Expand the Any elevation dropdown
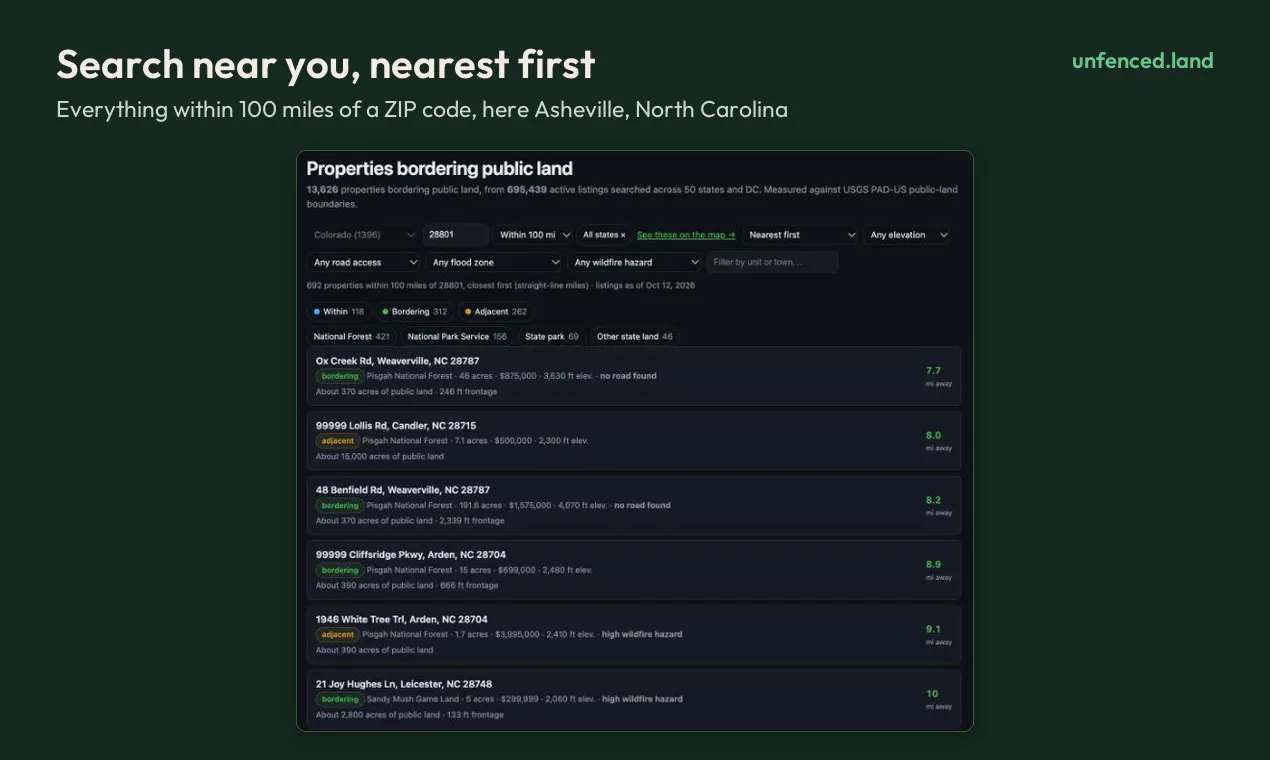Image resolution: width=1270 pixels, height=760 pixels. [x=907, y=235]
